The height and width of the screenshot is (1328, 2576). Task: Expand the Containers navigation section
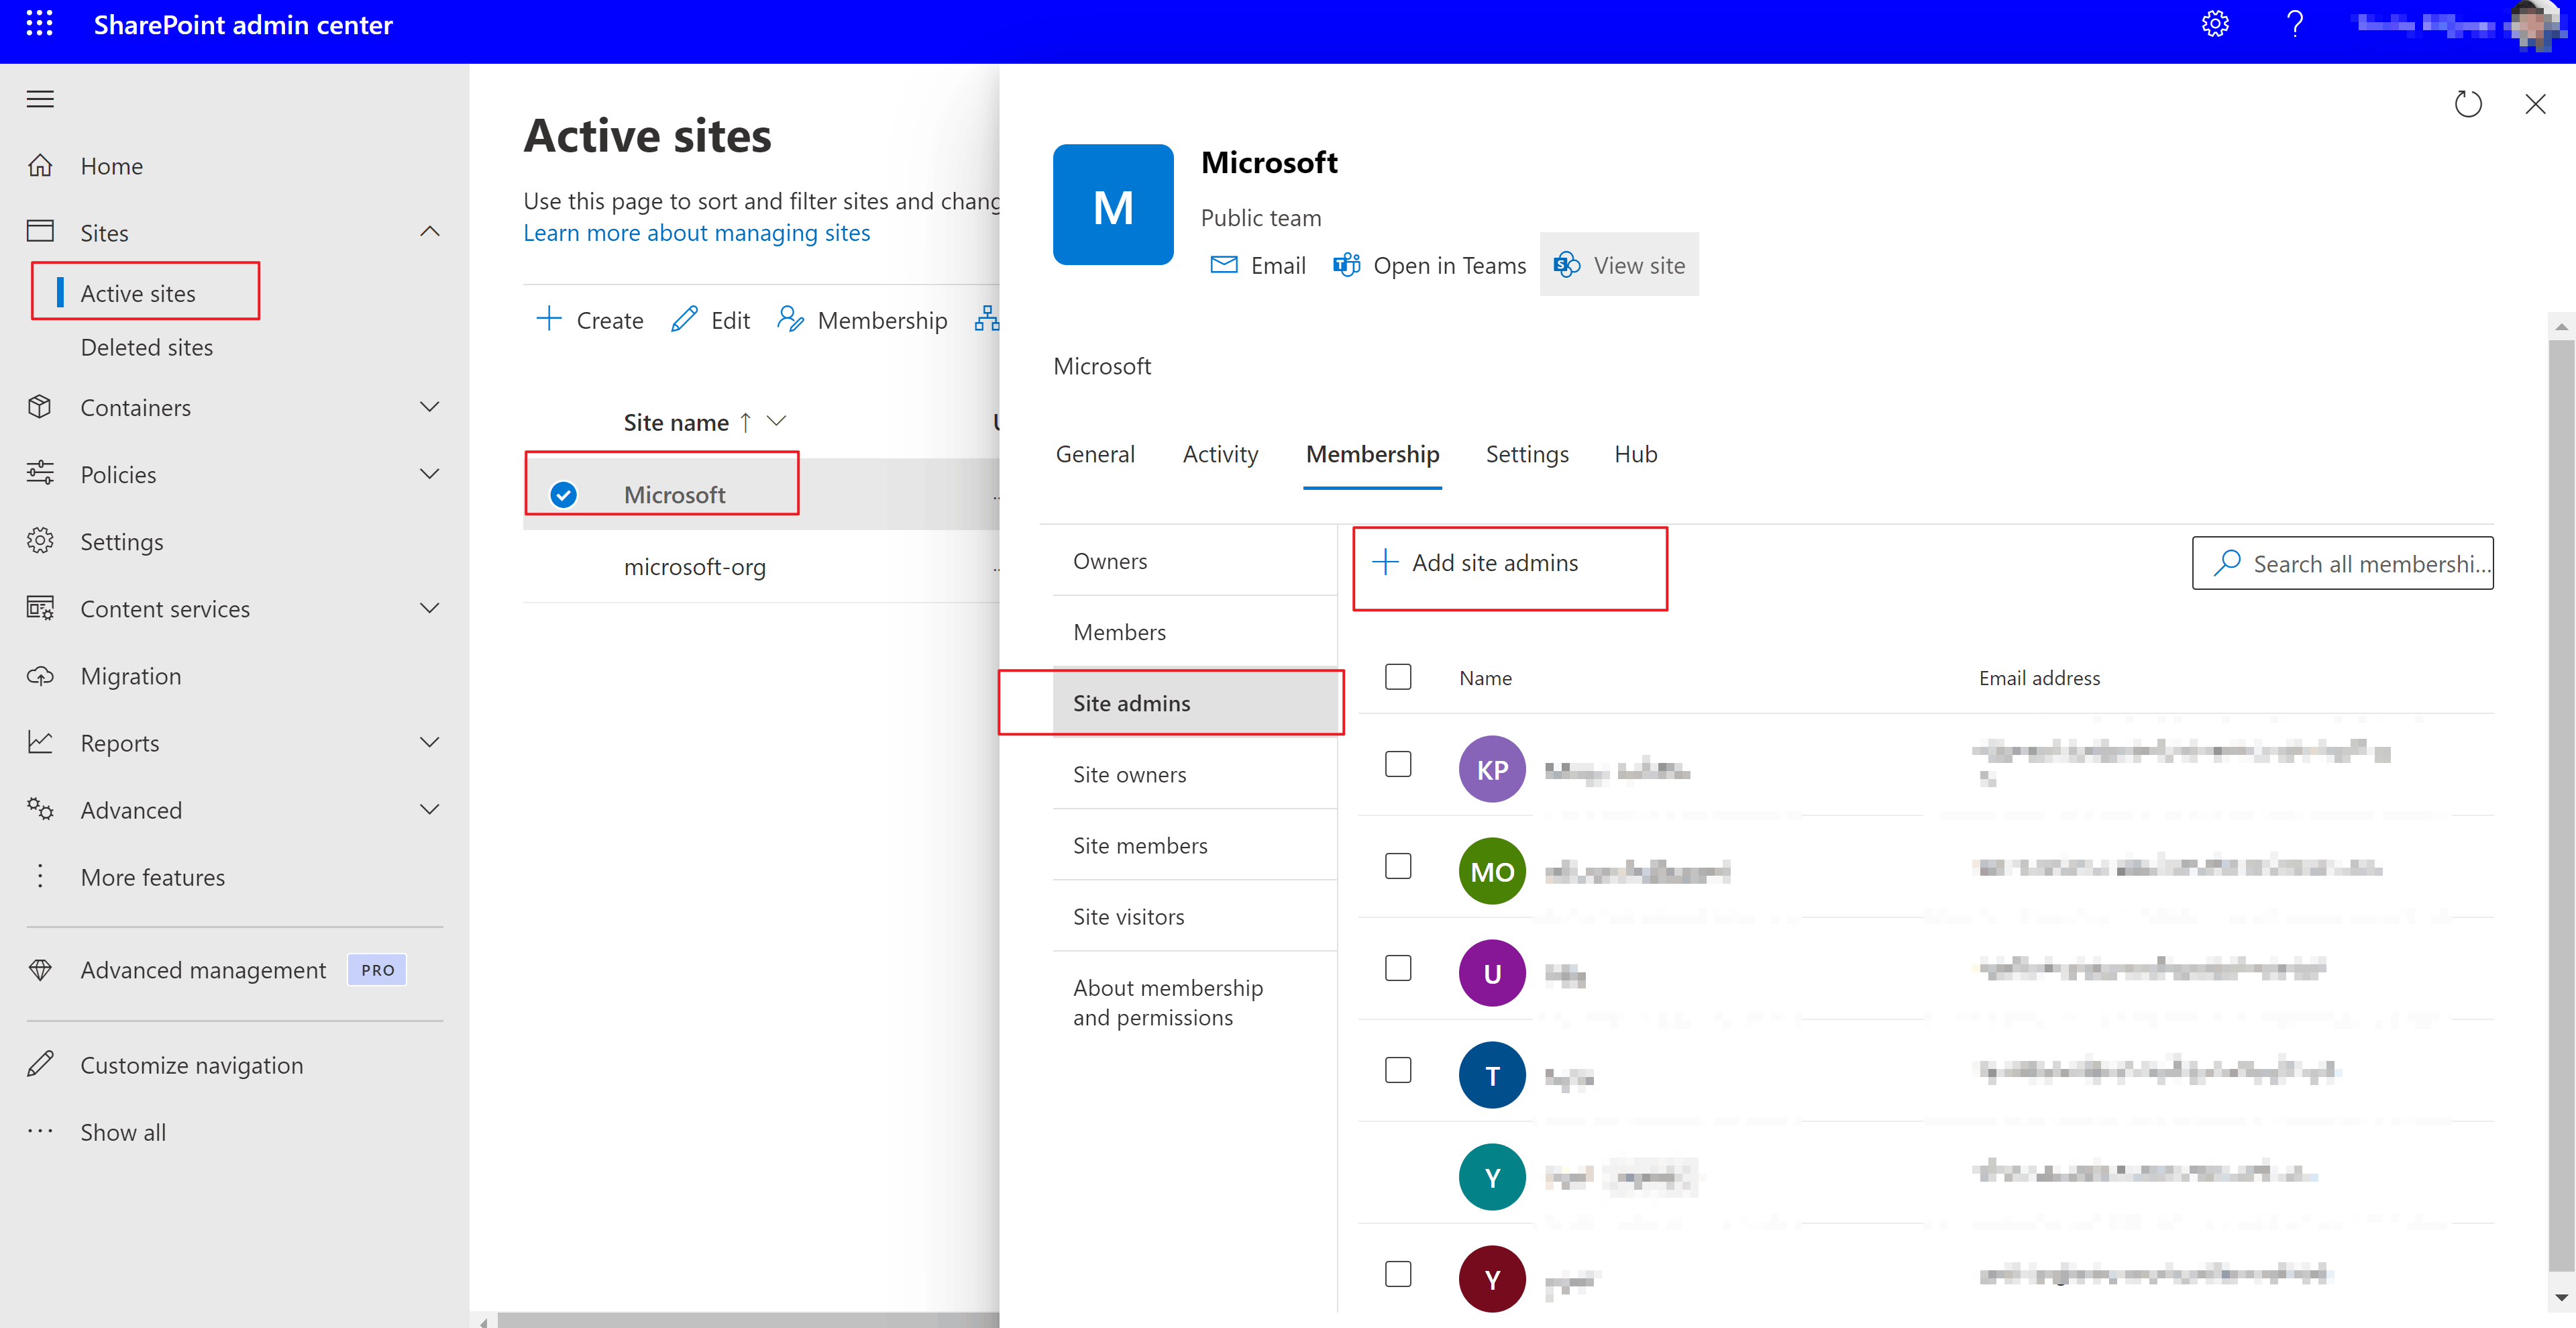(x=430, y=407)
